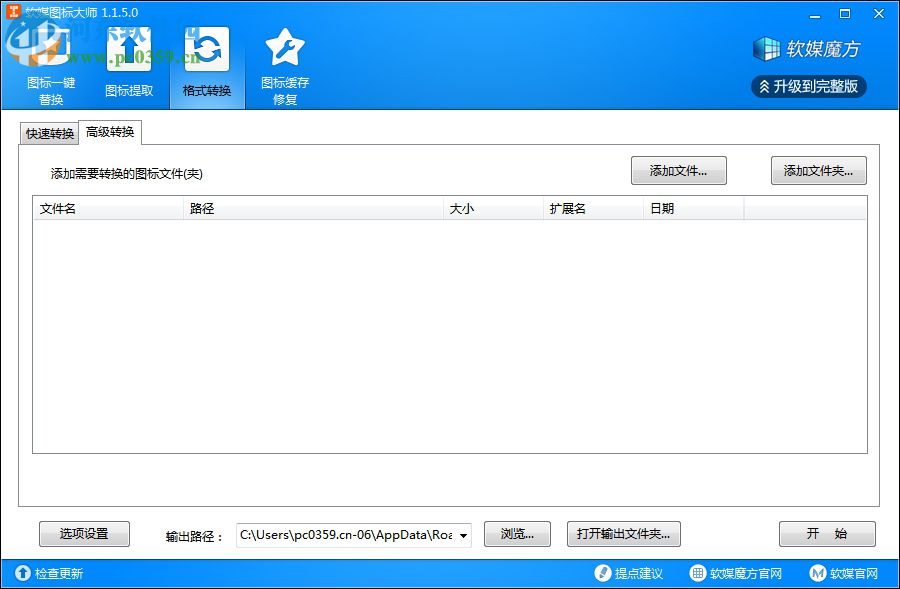900x589 pixels.
Task: Click the 添加文件夹 button
Action: click(818, 170)
